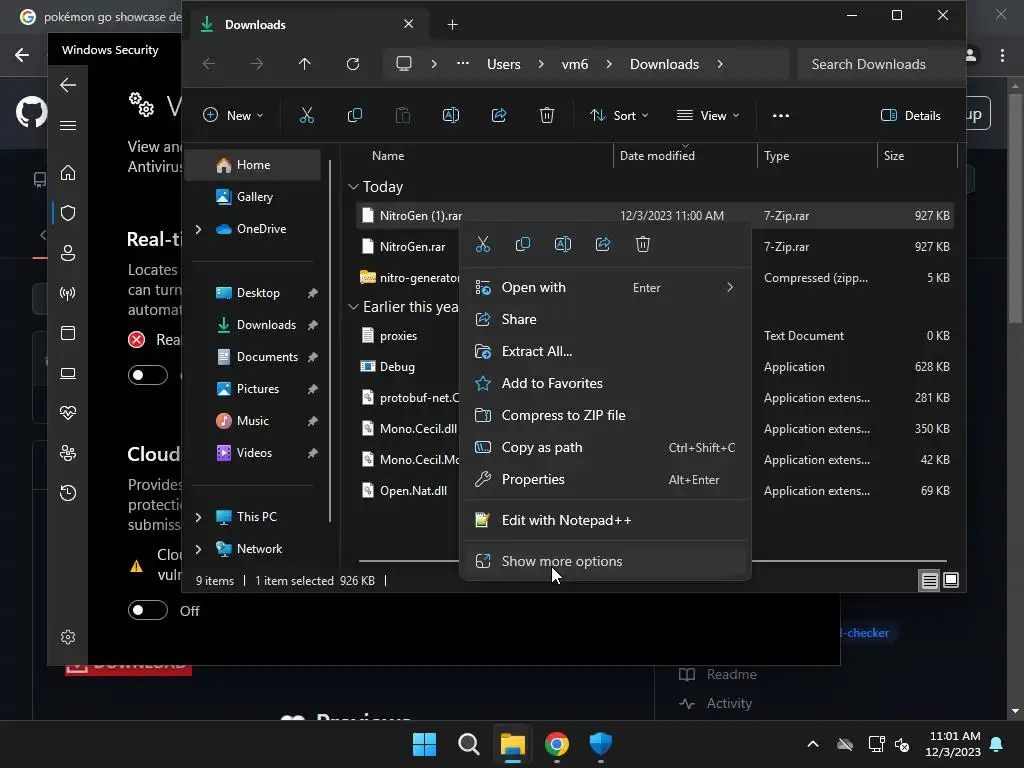Click Share in context menu
This screenshot has height=768, width=1024.
[605, 319]
